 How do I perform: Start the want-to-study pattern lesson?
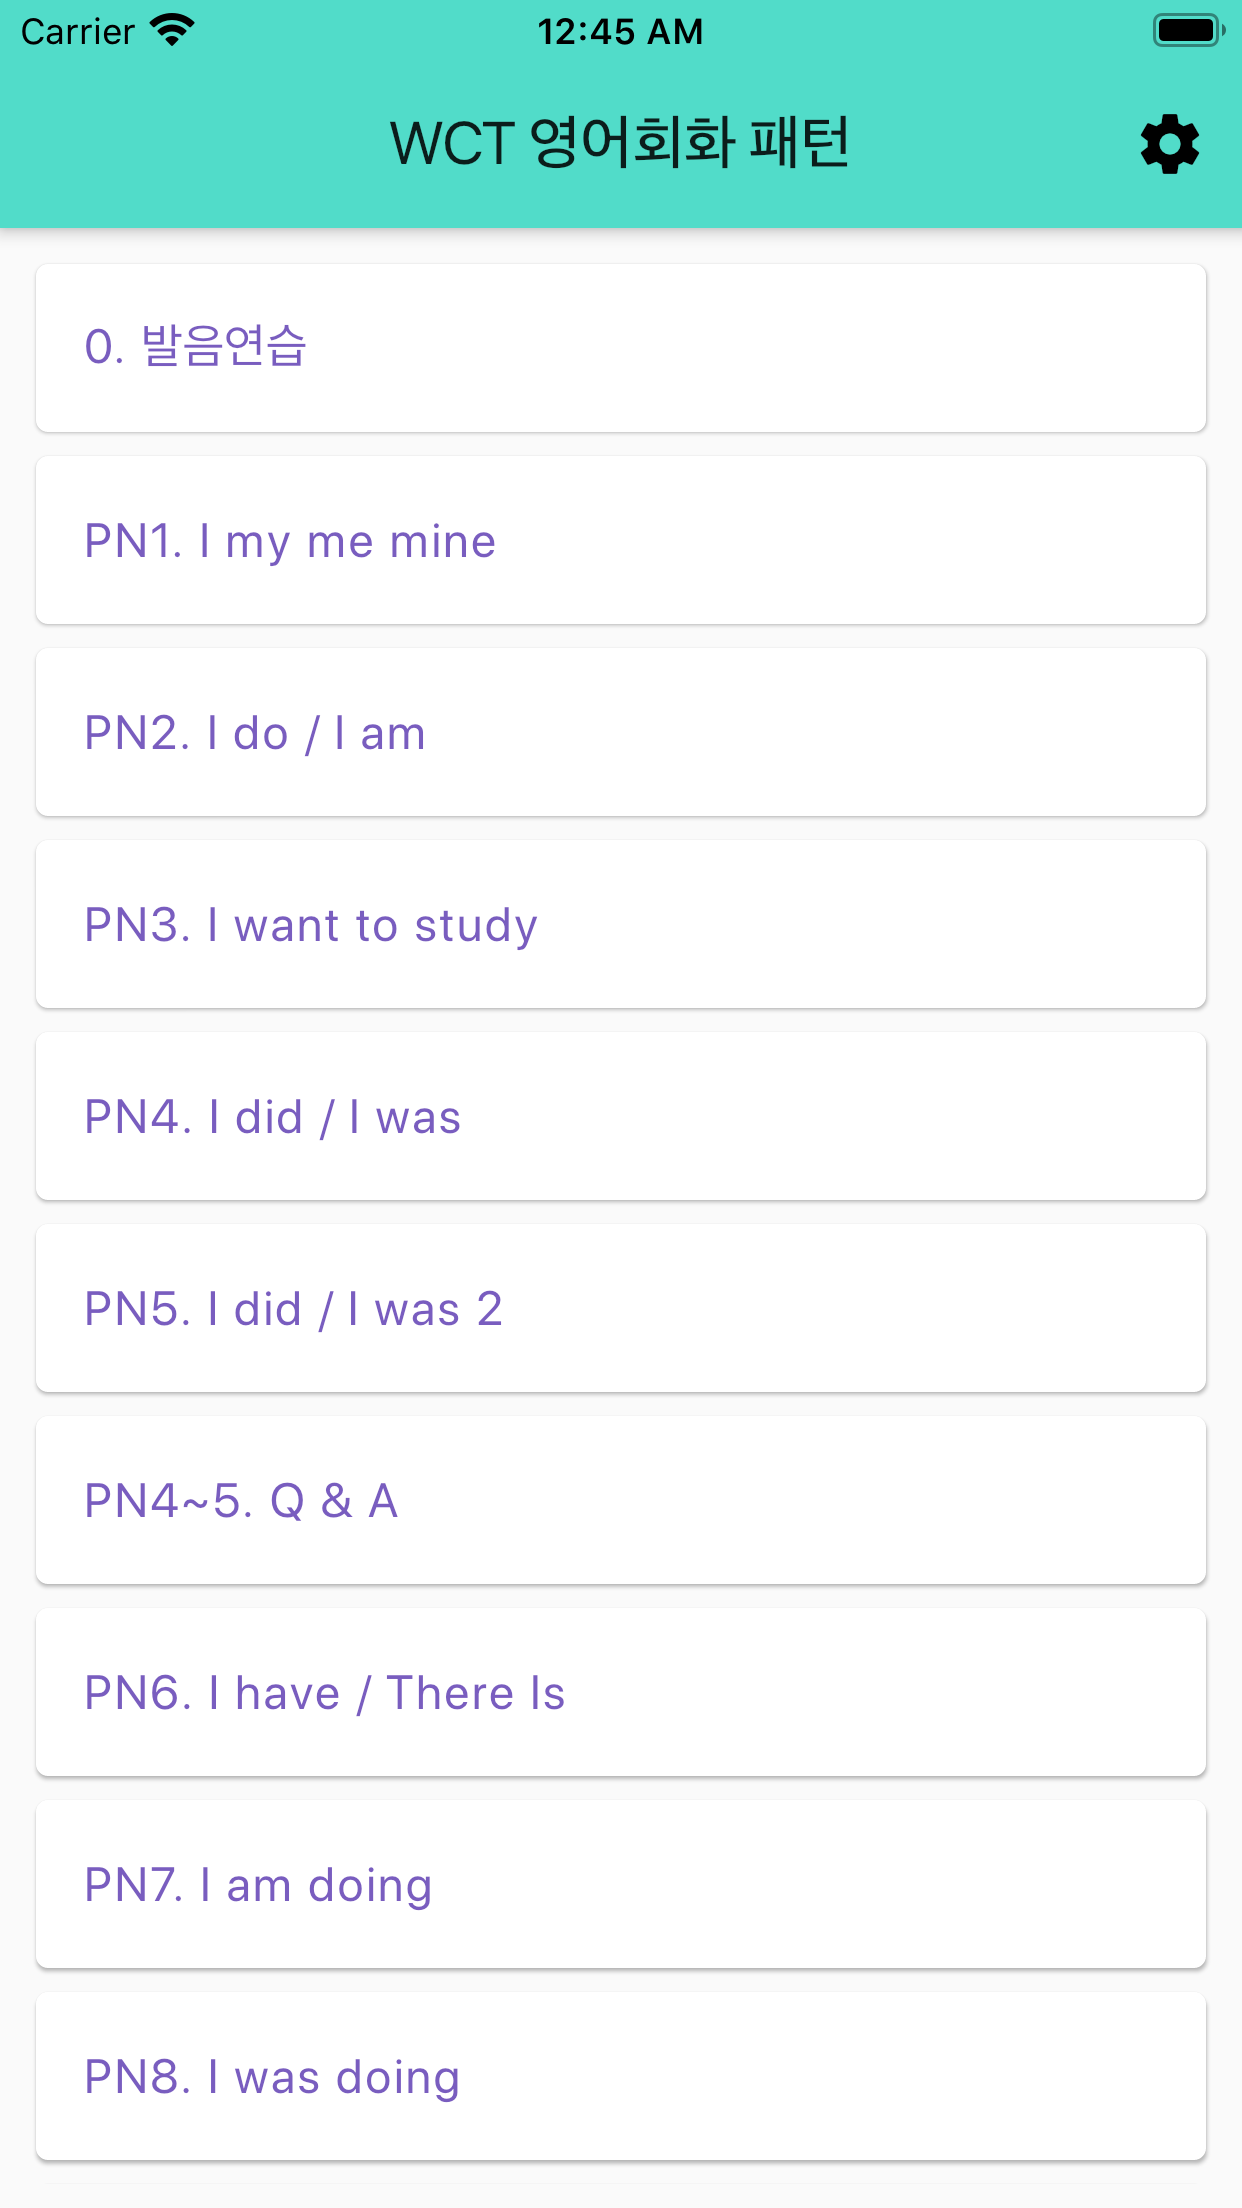click(621, 924)
